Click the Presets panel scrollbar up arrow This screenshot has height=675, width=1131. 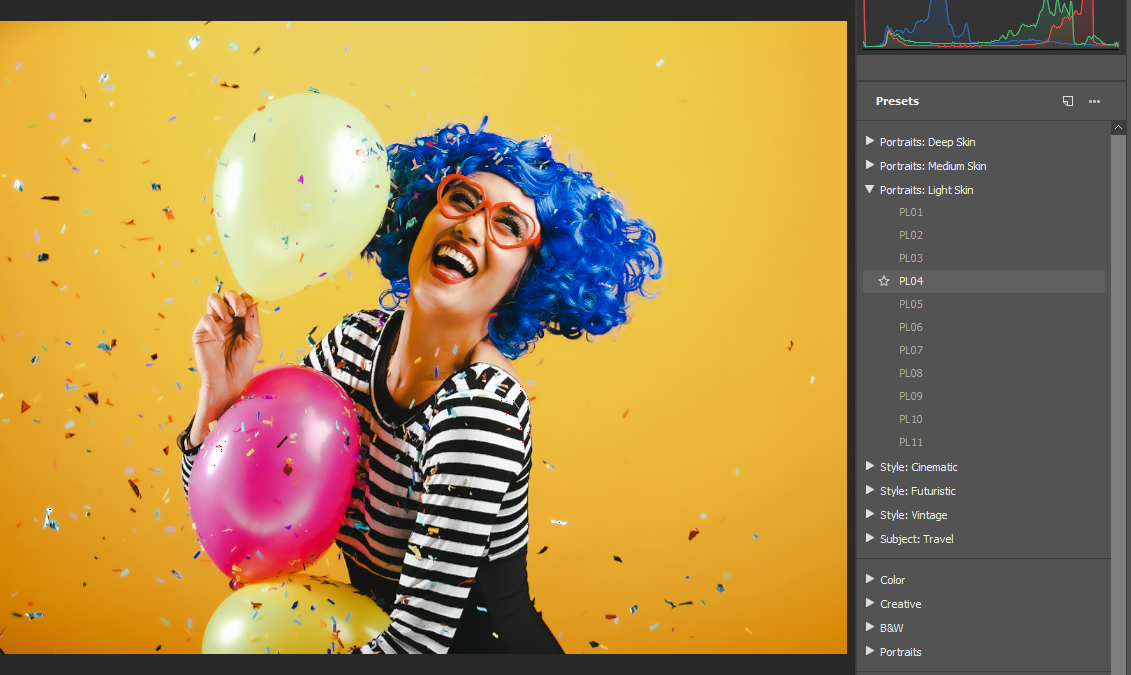pos(1118,127)
